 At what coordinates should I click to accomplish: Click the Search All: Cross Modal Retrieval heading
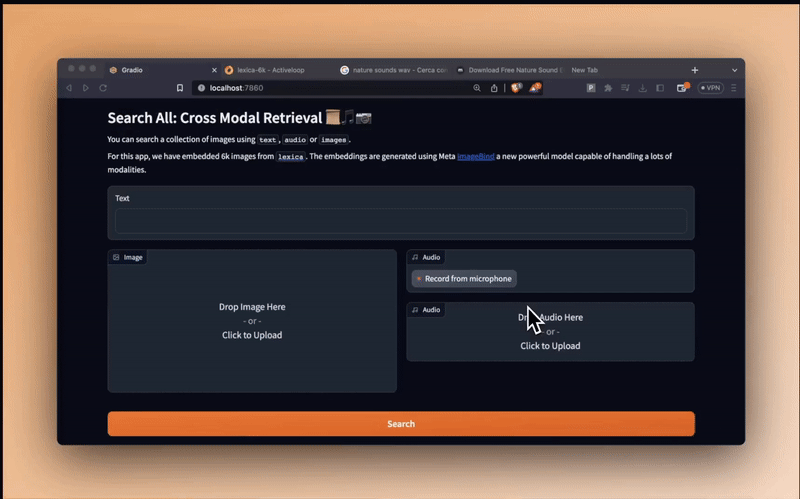tap(215, 118)
